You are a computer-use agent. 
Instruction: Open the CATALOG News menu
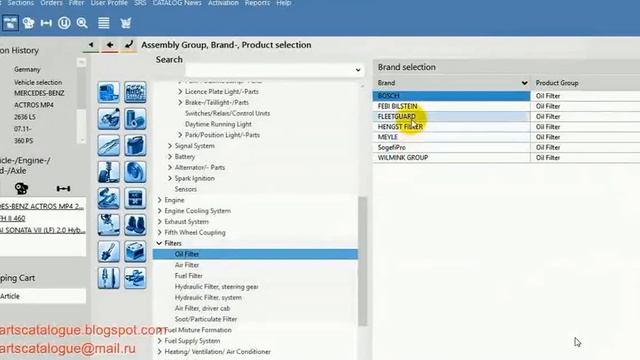coord(177,3)
